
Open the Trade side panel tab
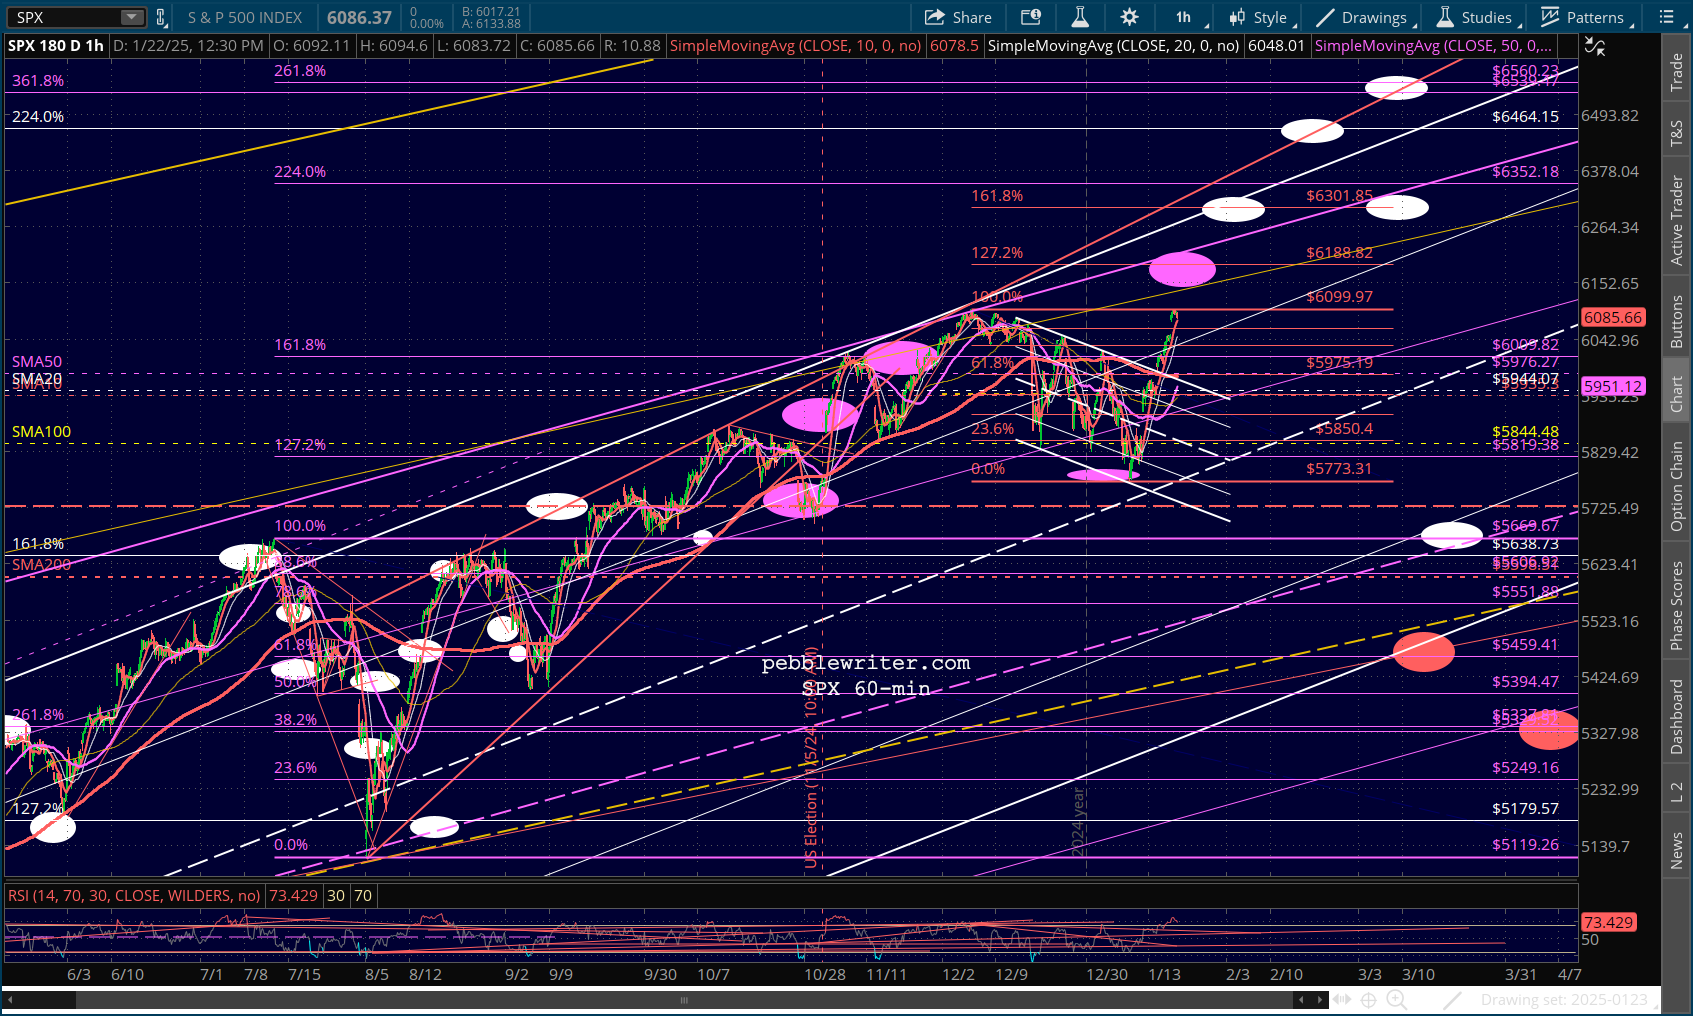(x=1677, y=72)
